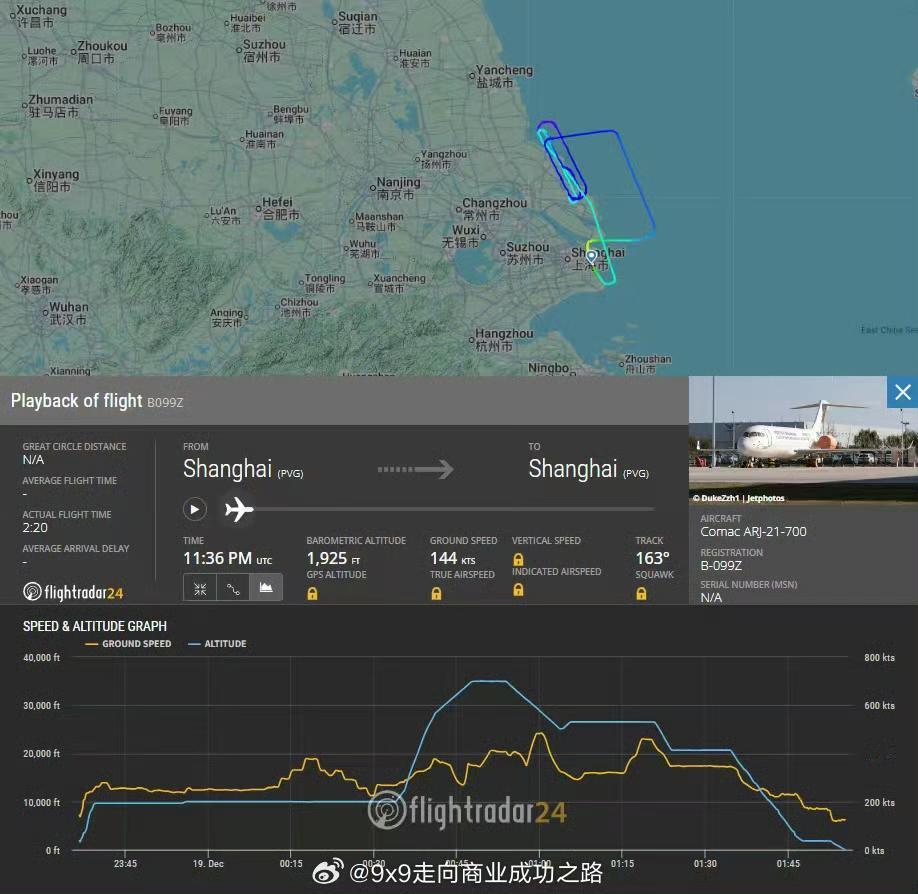Click the 11:36 PM UTC time value

coord(227,559)
